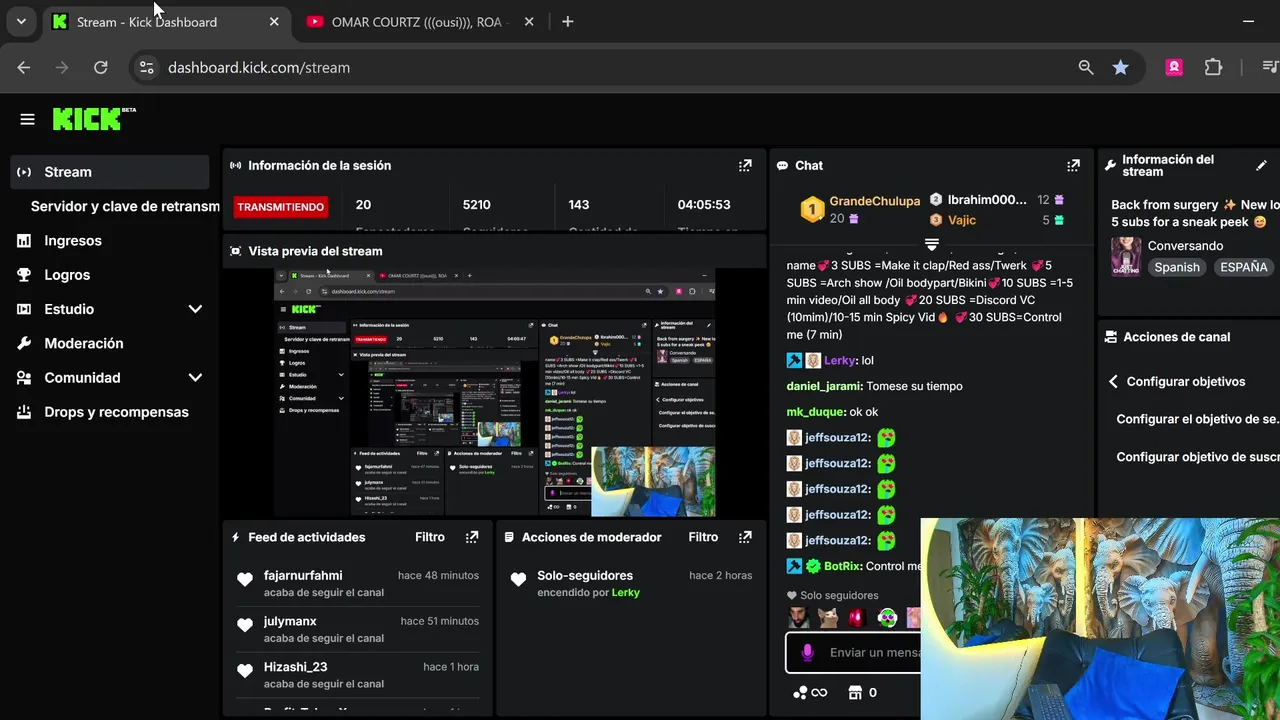This screenshot has width=1280, height=720.
Task: Open the Filtro in Feed de actividades
Action: pyautogui.click(x=430, y=537)
